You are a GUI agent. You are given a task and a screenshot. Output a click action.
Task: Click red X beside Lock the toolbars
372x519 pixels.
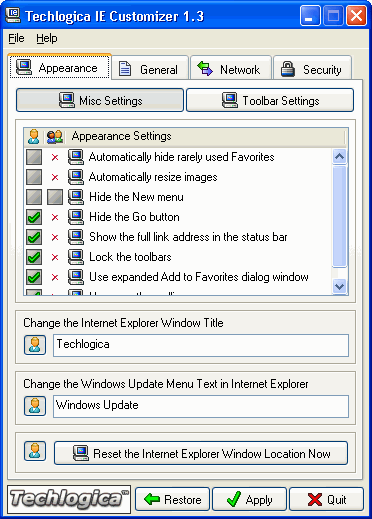(x=55, y=257)
